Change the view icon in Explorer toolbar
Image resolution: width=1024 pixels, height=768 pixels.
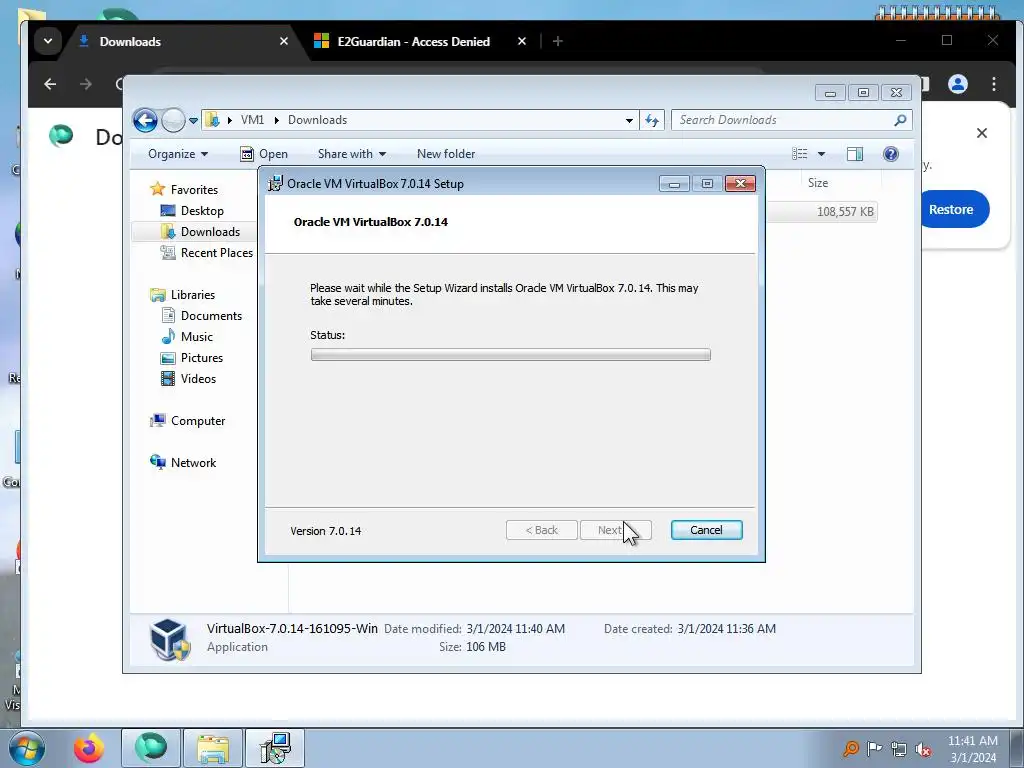800,154
